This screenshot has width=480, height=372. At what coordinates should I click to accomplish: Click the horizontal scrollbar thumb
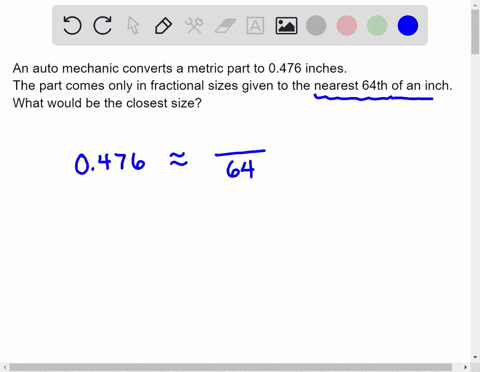coord(230,367)
